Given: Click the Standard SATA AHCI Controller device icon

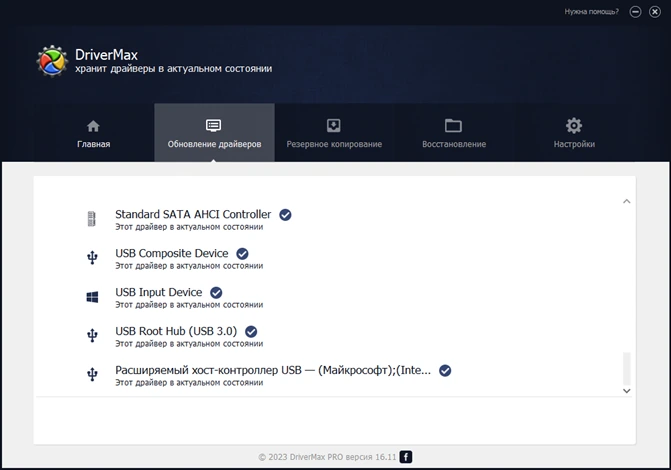Looking at the screenshot, I should [92, 219].
